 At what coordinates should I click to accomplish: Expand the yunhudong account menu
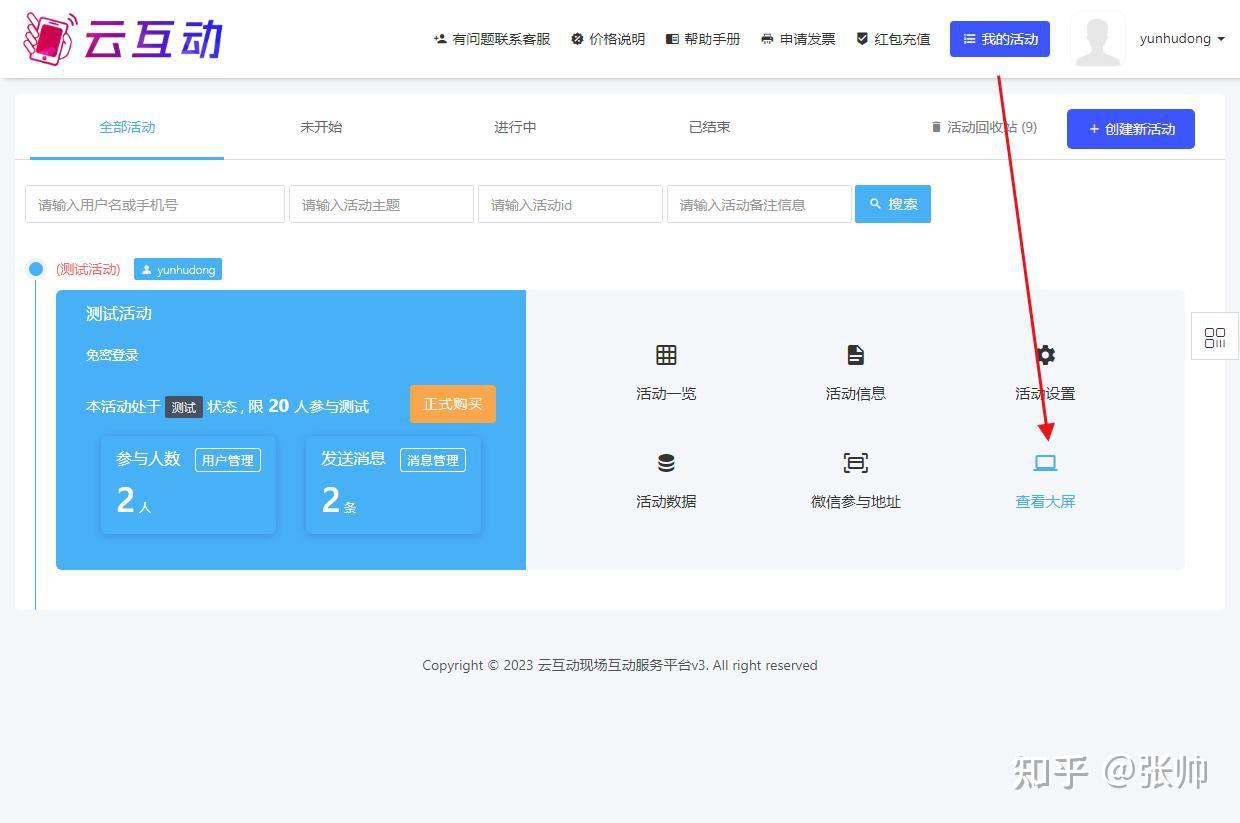pos(1182,39)
